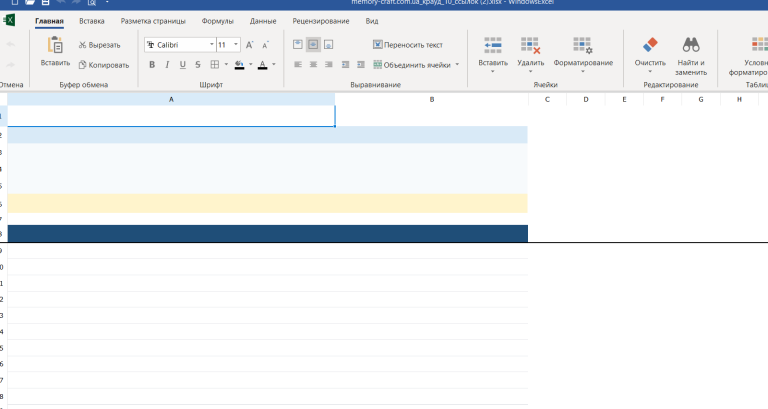Screen dimensions: 768x409
Task: Select column A header
Action: [x=171, y=99]
